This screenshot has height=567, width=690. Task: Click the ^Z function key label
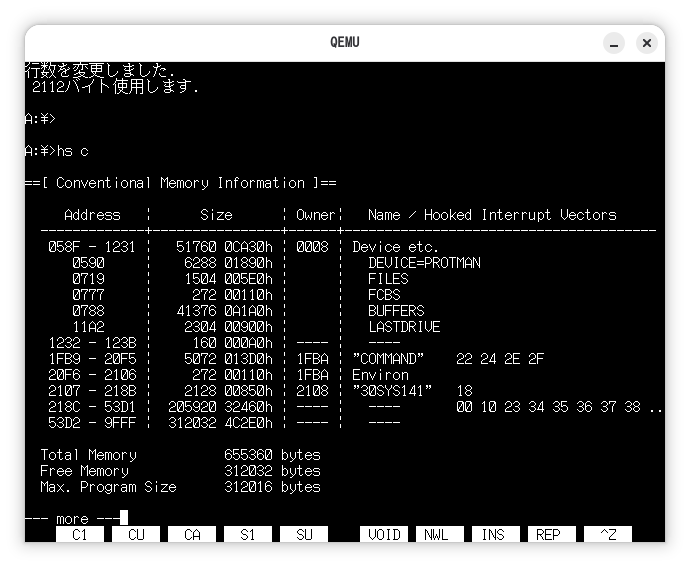[x=608, y=534]
